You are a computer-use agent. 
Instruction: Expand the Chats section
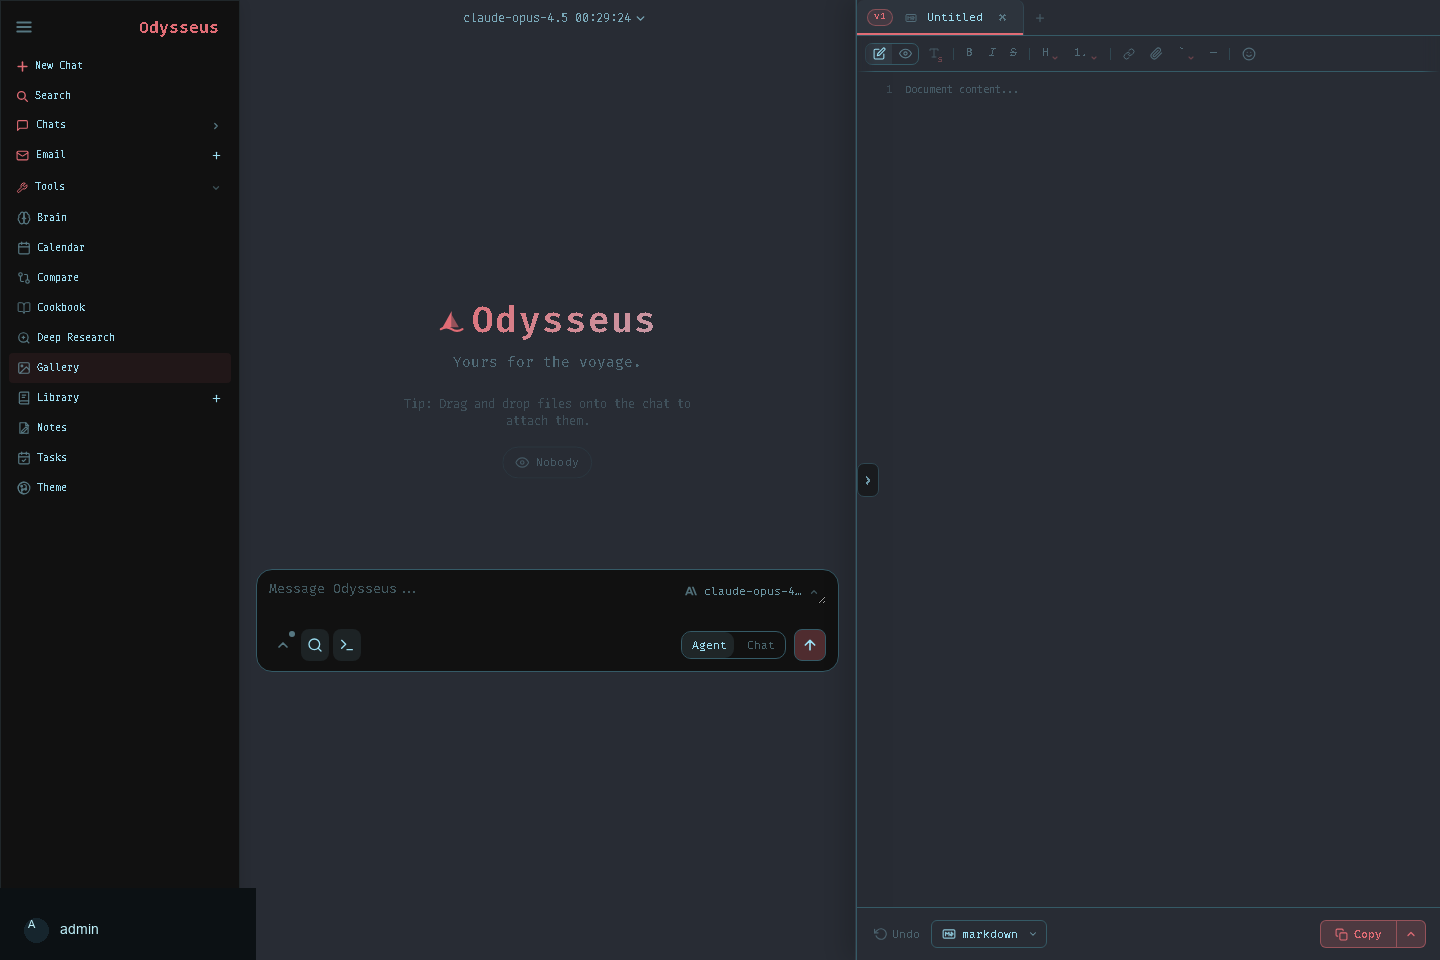pyautogui.click(x=120, y=125)
